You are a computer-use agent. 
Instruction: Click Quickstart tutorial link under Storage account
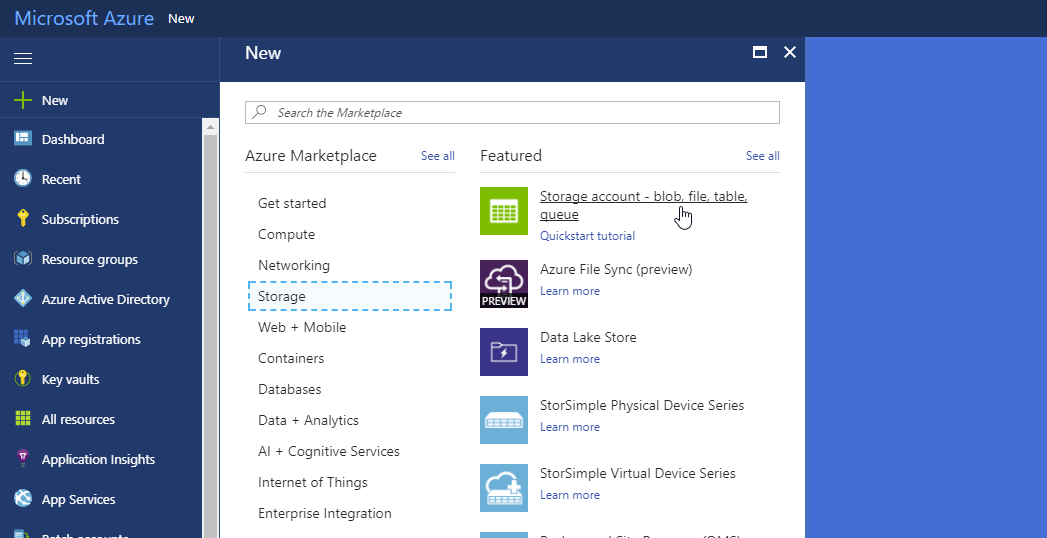pos(587,236)
